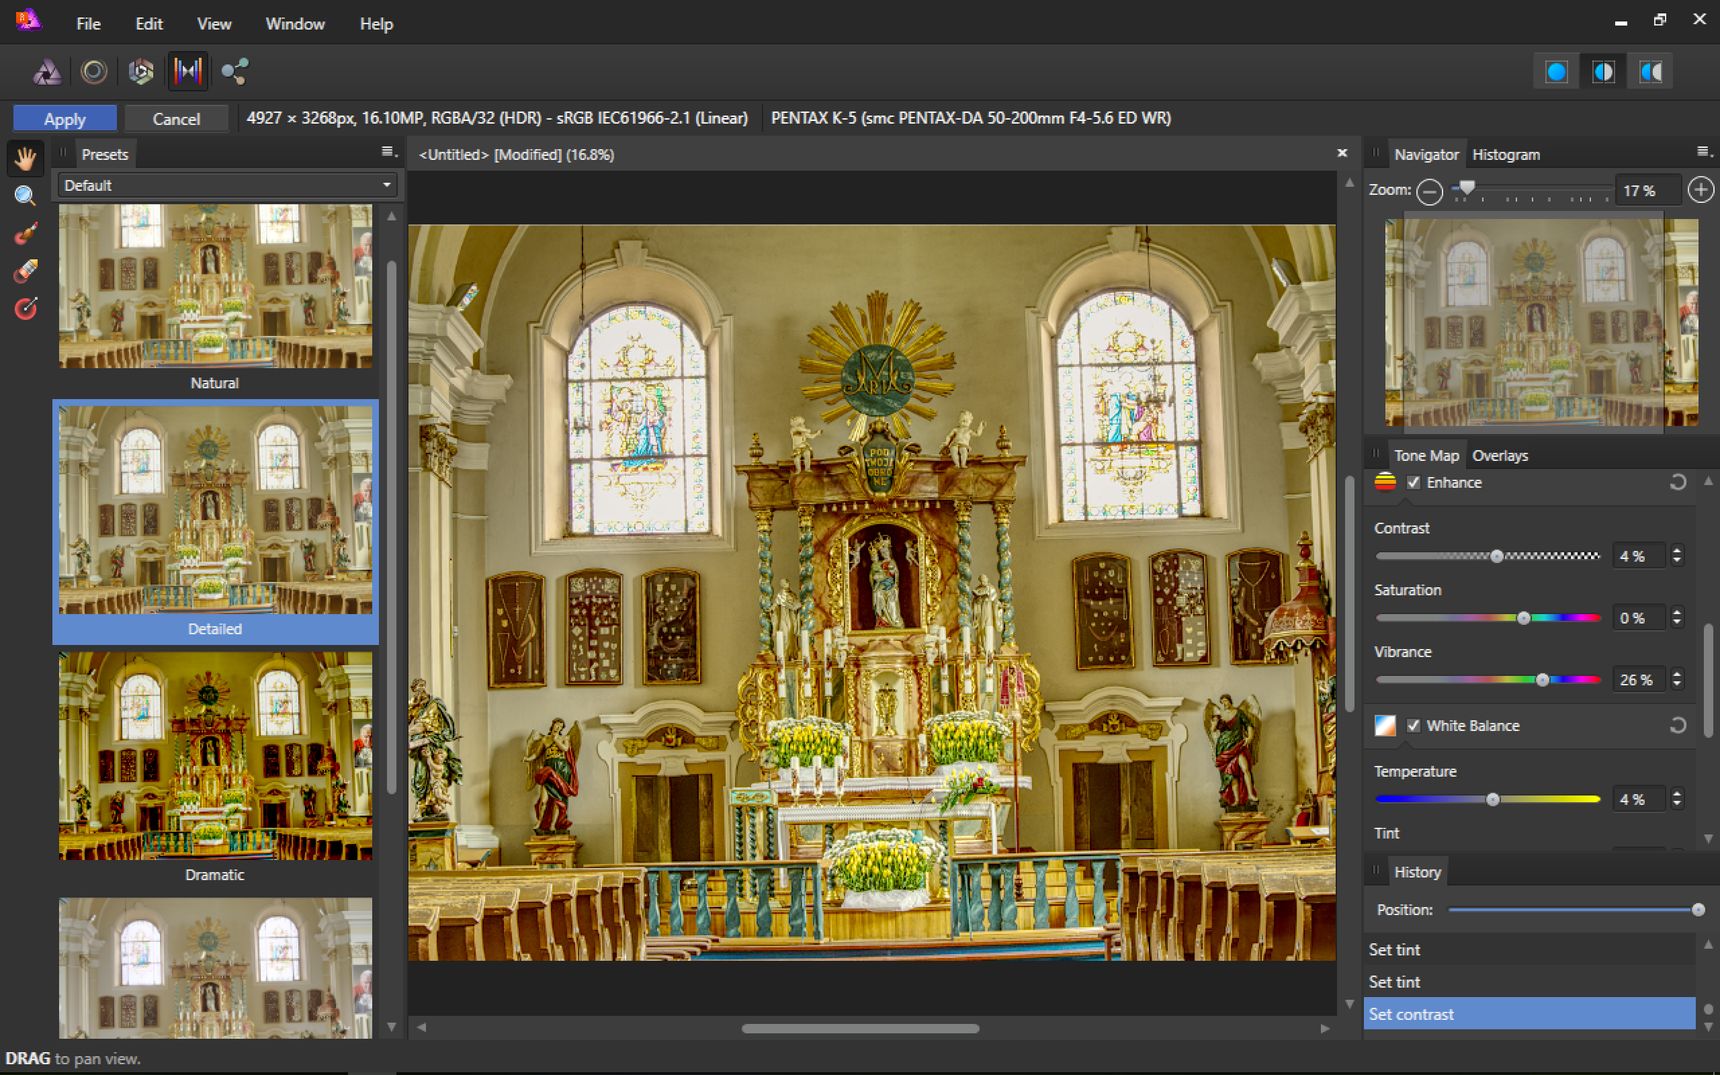
Task: Open the Help menu
Action: pos(376,23)
